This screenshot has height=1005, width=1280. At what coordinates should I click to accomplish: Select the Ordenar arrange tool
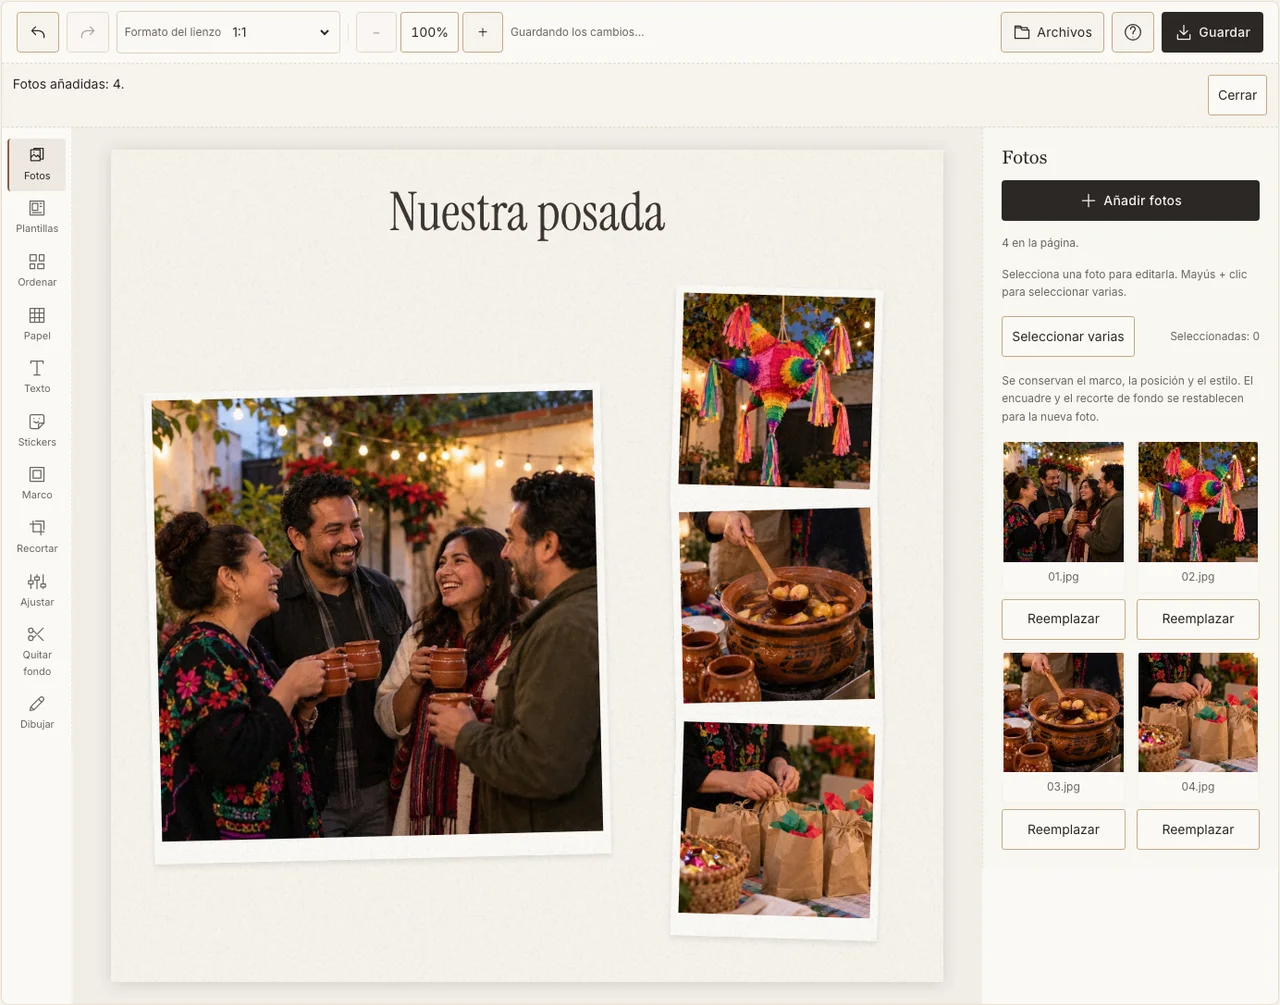[x=37, y=271]
